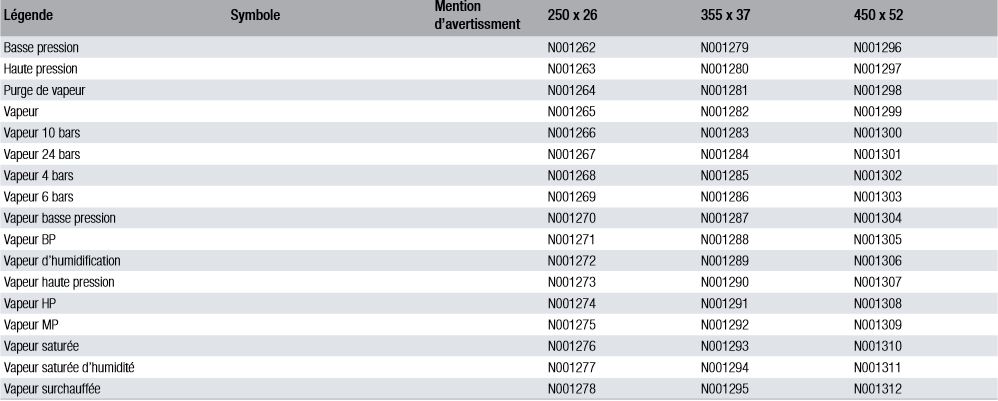Screen dimensions: 998x401
Task: Click the 355 x 37 column header
Action: click(x=726, y=16)
